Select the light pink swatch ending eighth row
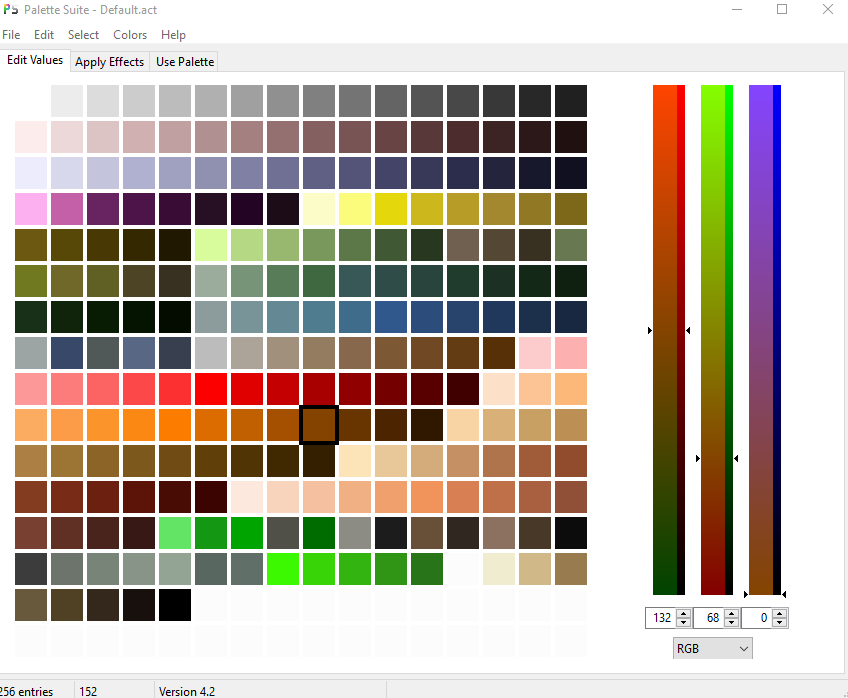 tap(571, 353)
